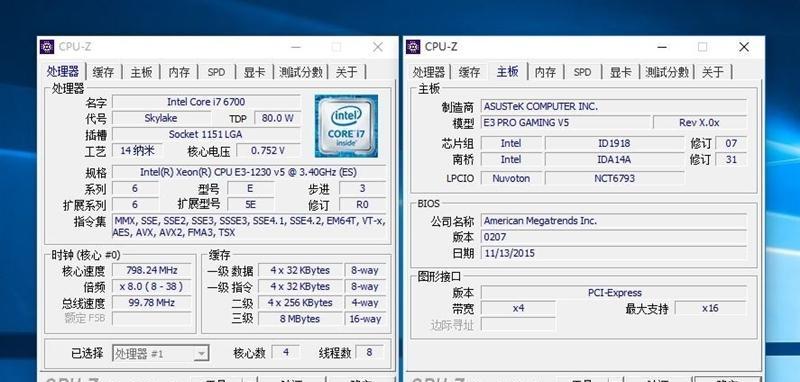
Task: Open 关于 tab in right window
Action: click(x=712, y=72)
